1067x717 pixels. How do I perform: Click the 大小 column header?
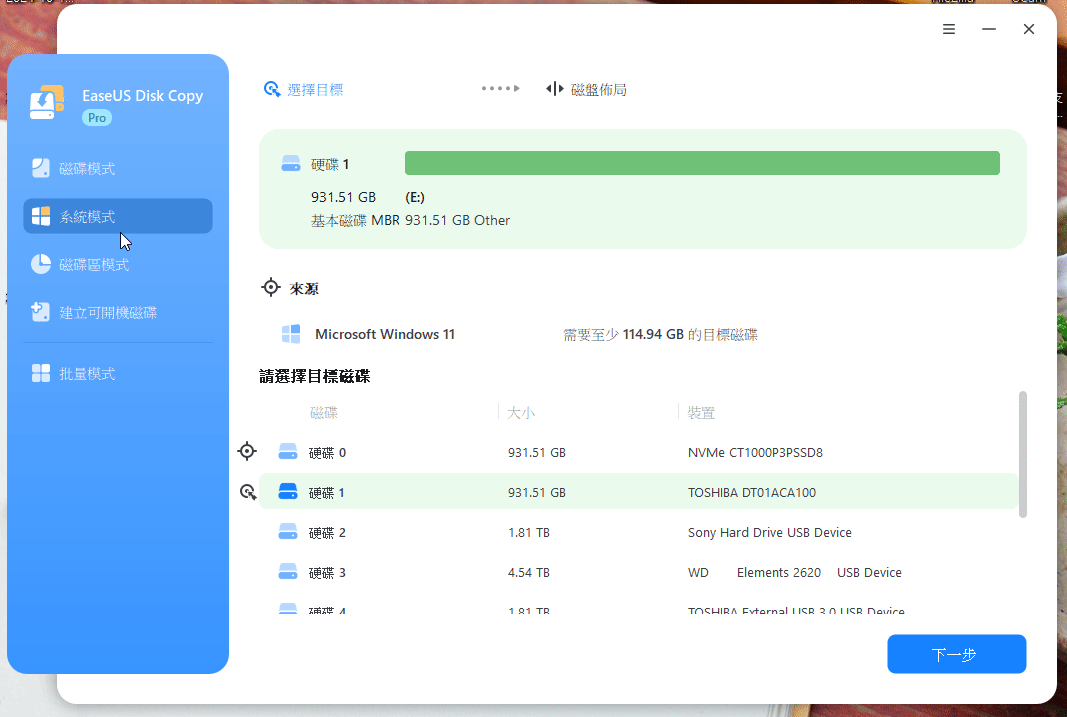[521, 413]
